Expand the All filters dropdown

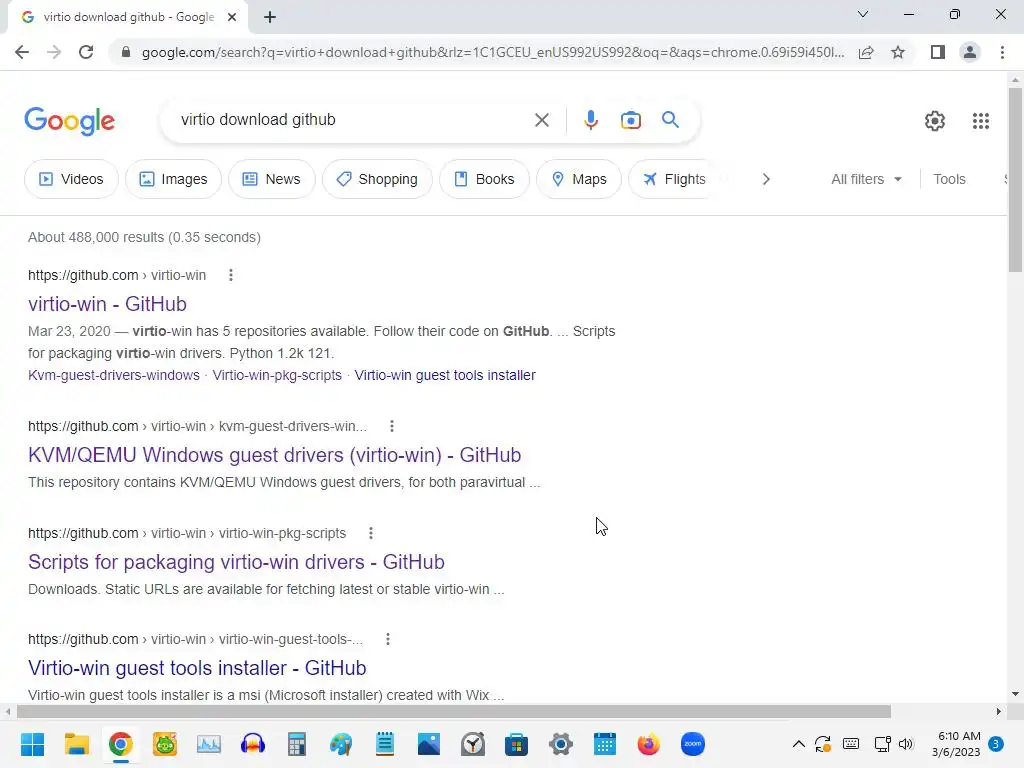click(x=866, y=179)
